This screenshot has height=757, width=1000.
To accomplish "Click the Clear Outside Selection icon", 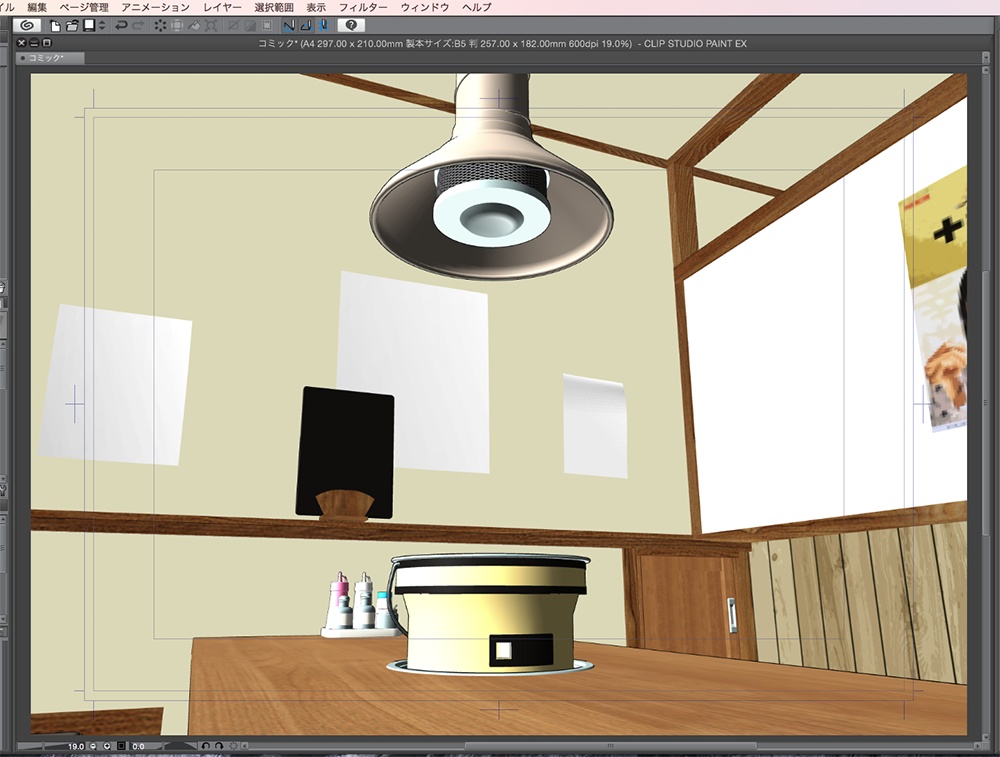I will coord(177,26).
